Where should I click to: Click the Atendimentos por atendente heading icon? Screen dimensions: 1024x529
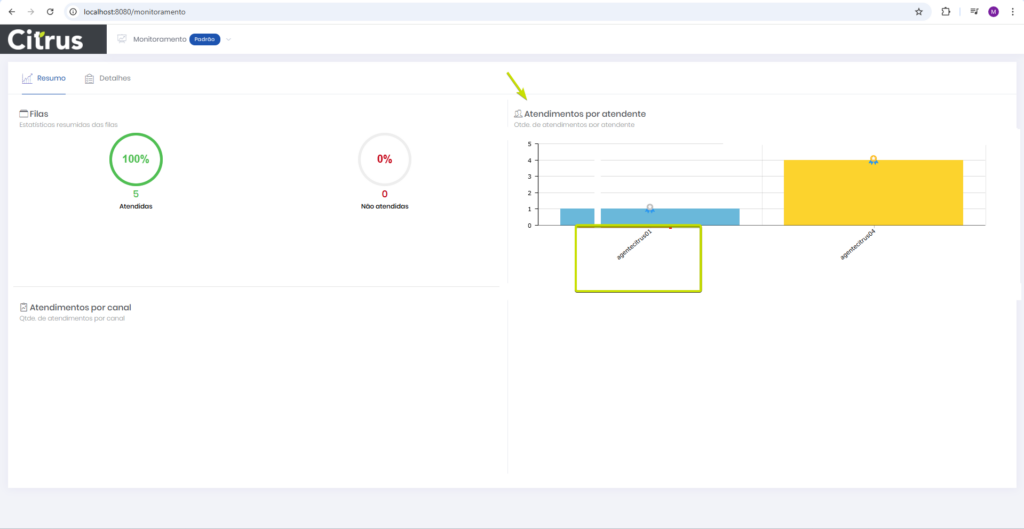click(518, 114)
